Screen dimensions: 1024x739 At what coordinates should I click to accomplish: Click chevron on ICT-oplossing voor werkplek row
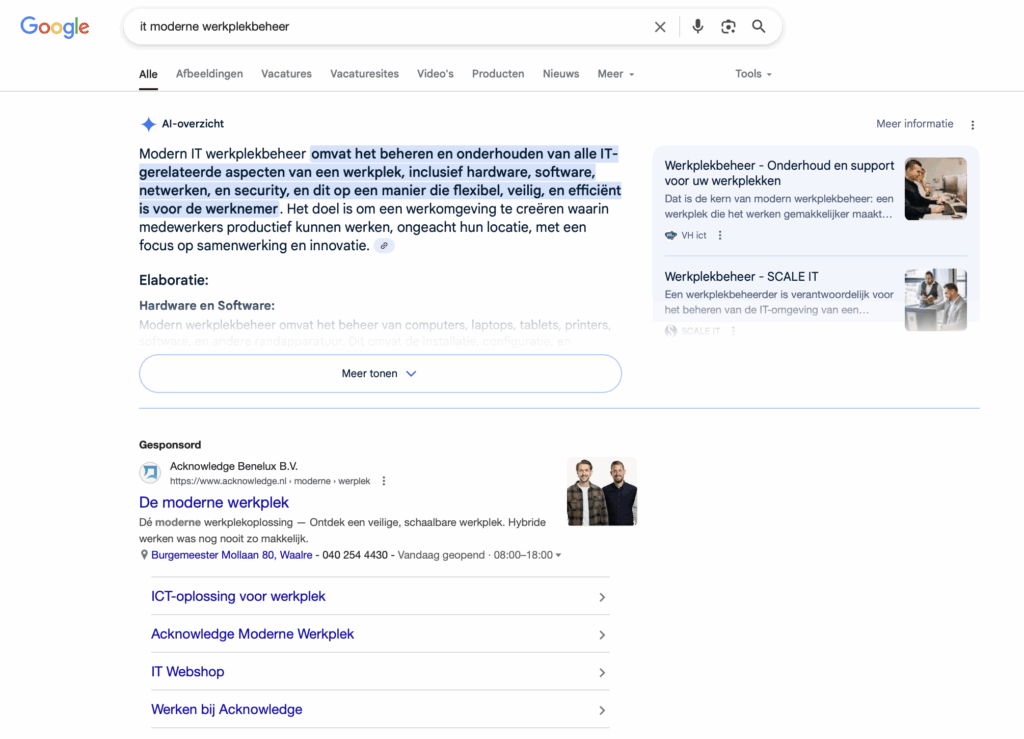tap(602, 597)
